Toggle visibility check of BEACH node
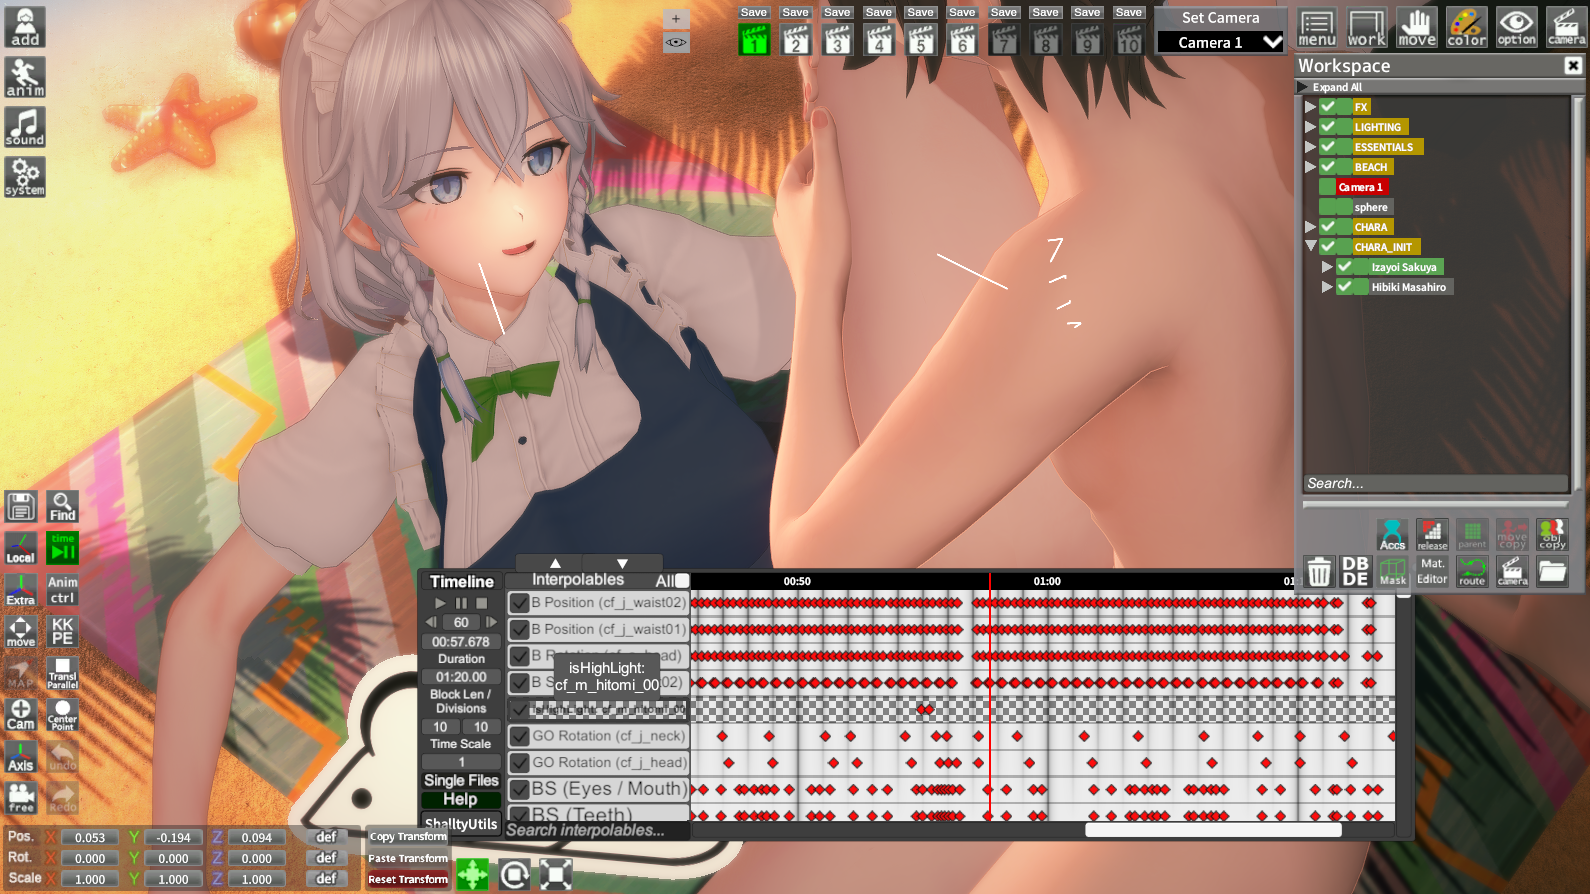Image resolution: width=1590 pixels, height=894 pixels. tap(1328, 167)
